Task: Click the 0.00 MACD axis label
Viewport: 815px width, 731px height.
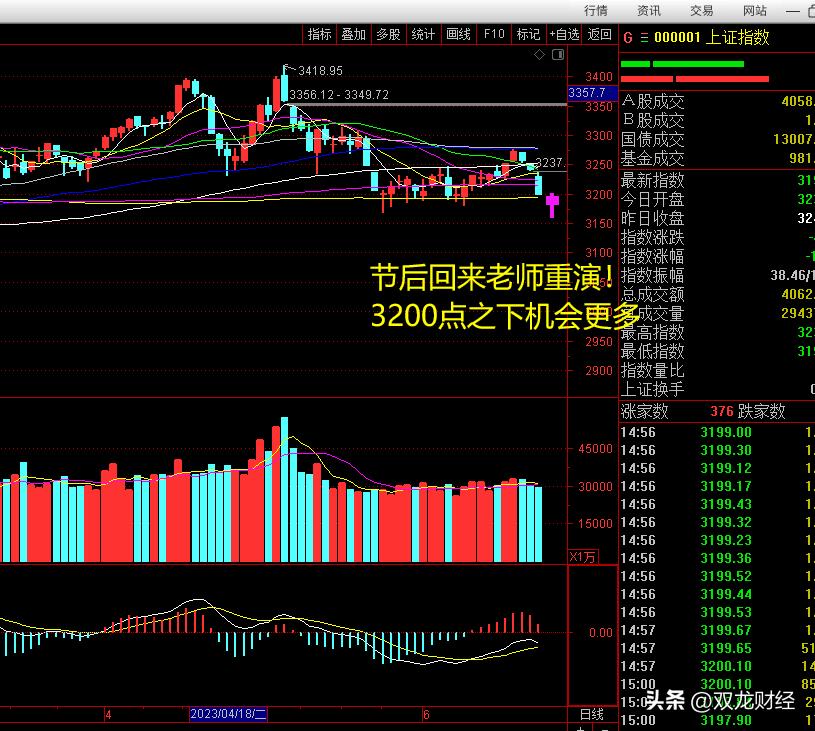Action: 600,633
